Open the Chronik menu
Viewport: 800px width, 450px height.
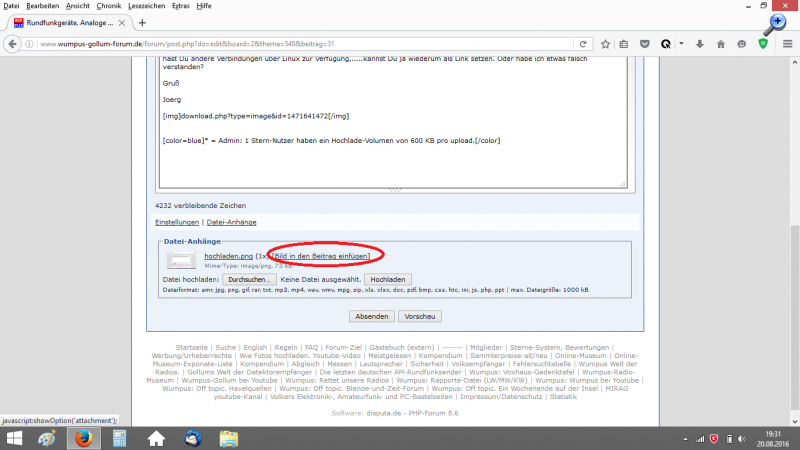click(108, 6)
